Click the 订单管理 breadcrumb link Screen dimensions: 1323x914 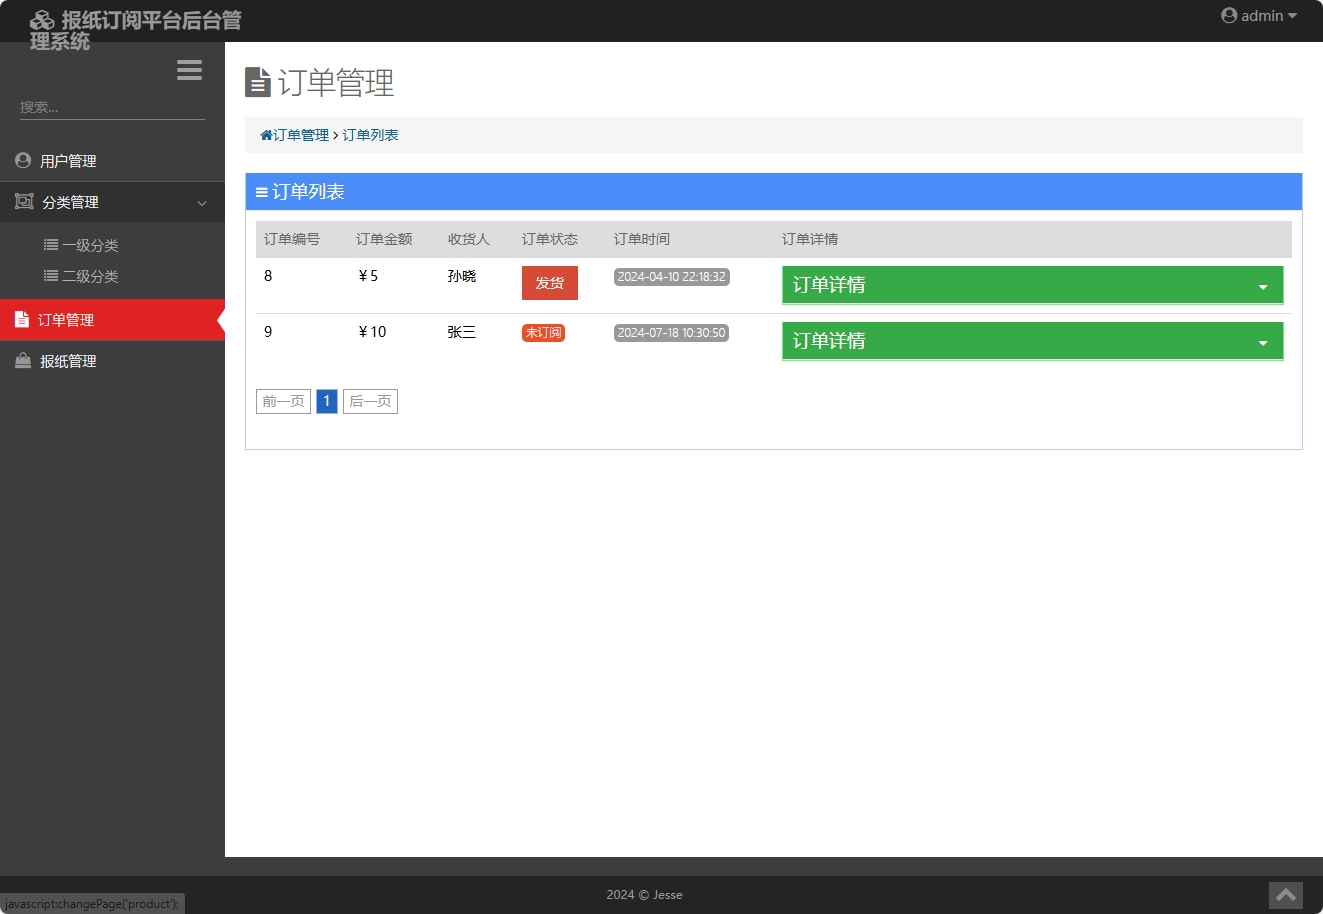[x=300, y=134]
